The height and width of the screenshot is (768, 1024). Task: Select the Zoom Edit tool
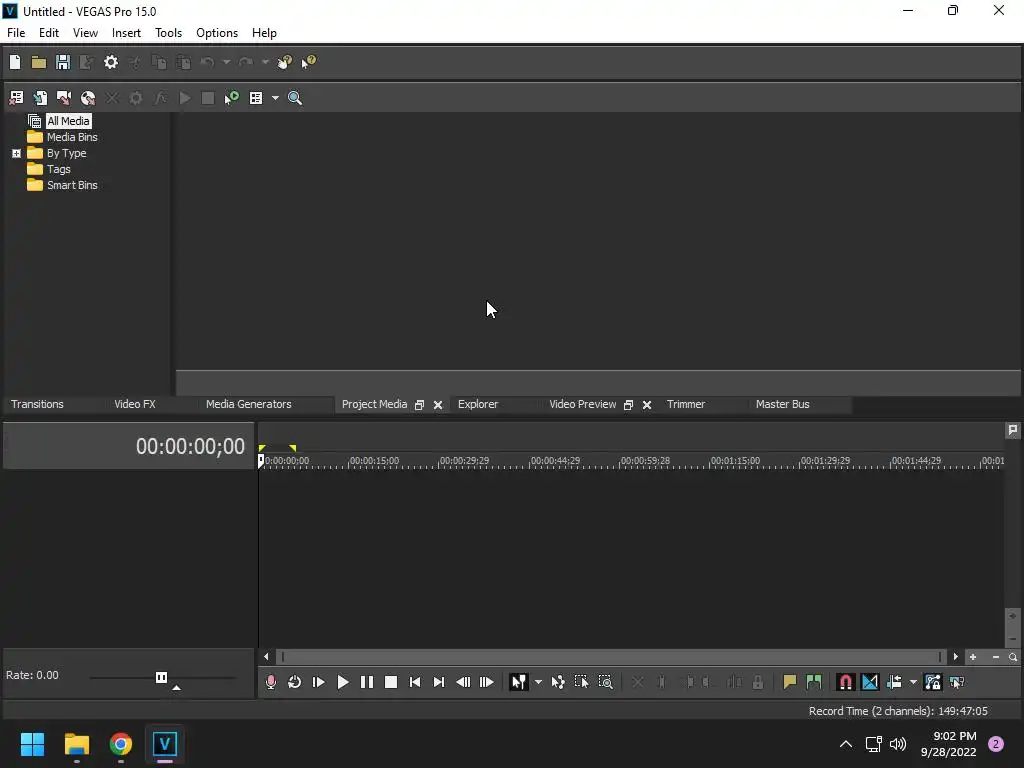(605, 682)
